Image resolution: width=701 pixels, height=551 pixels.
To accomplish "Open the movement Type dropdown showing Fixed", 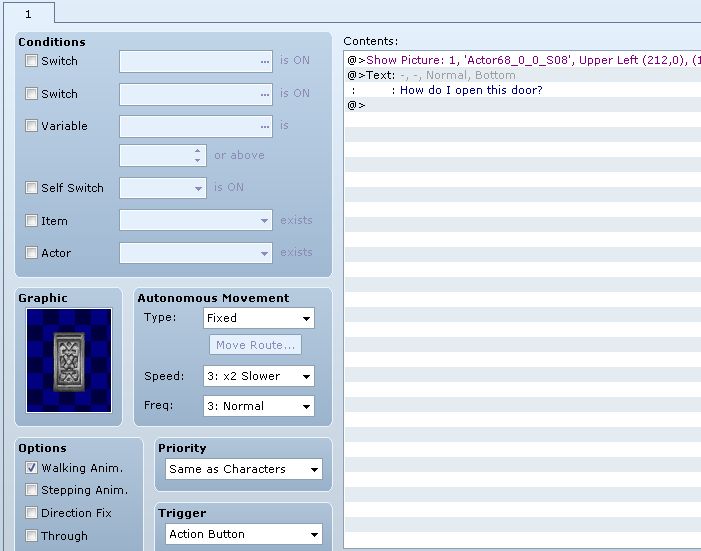I will point(259,318).
